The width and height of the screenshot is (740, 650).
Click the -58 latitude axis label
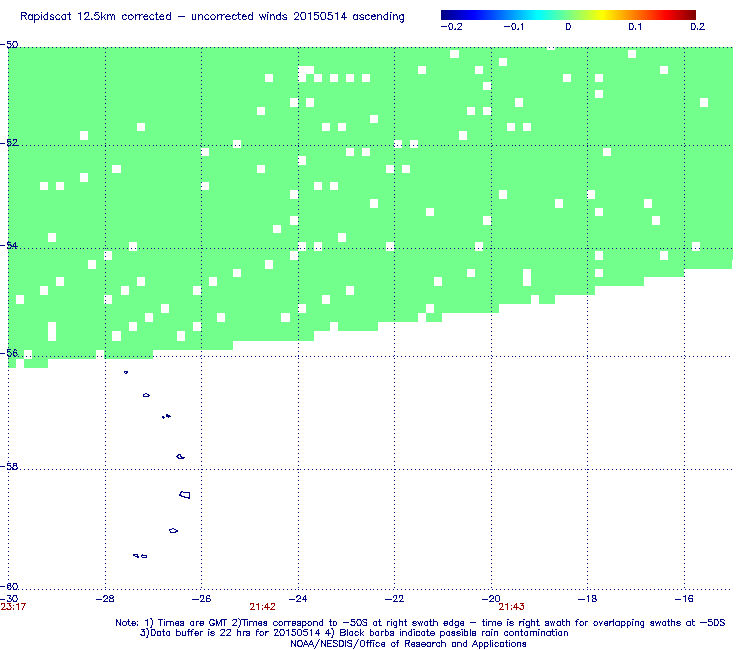click(x=9, y=466)
